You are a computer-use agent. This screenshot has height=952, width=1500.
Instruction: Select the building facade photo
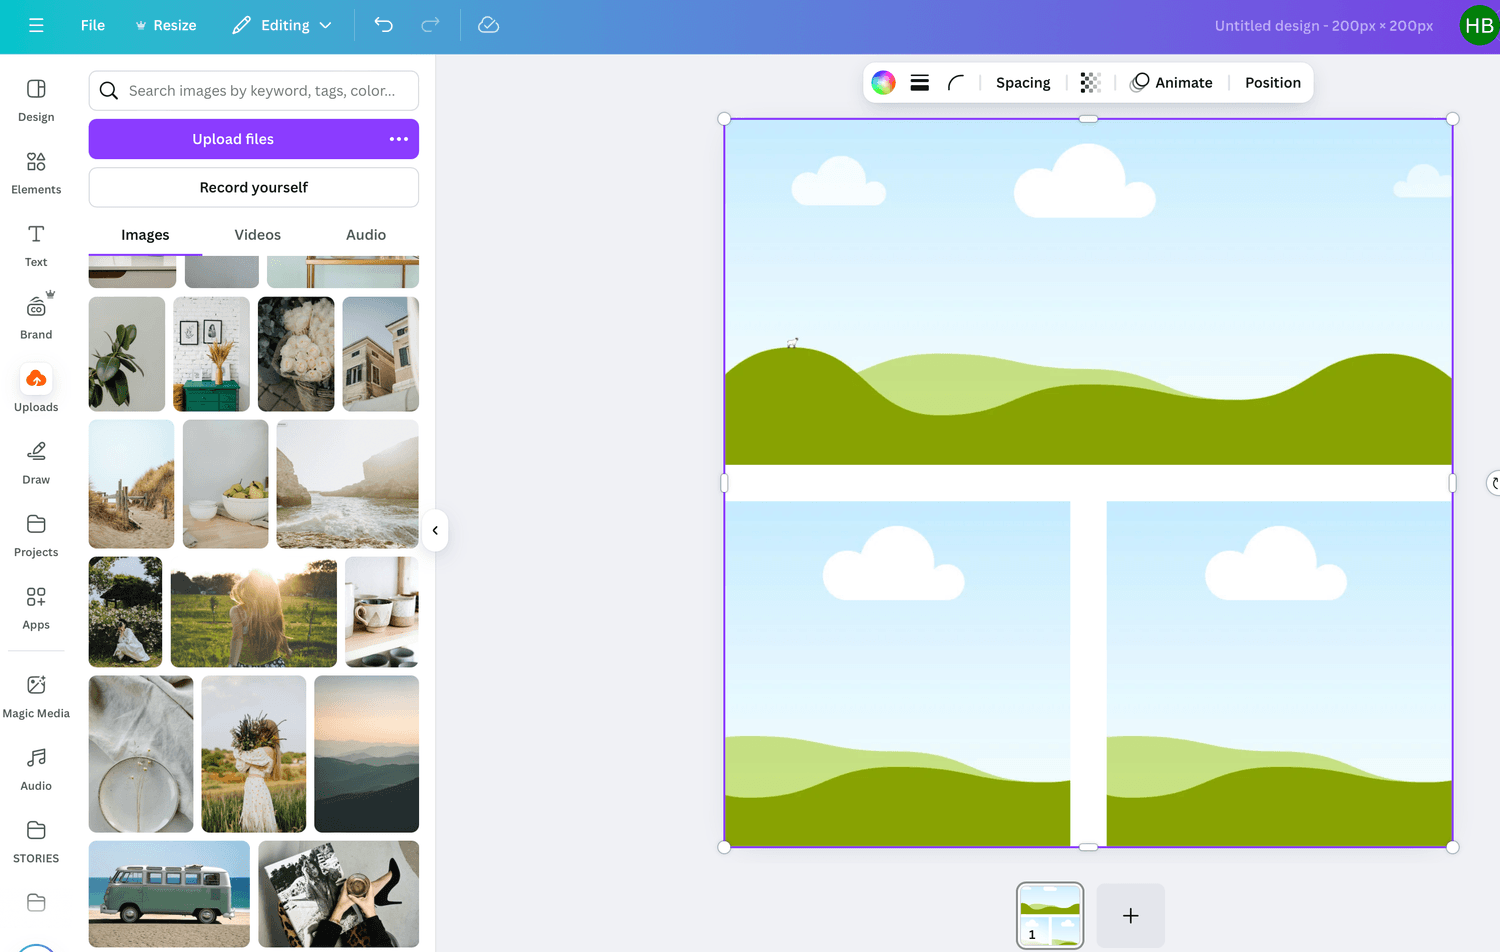coord(381,354)
